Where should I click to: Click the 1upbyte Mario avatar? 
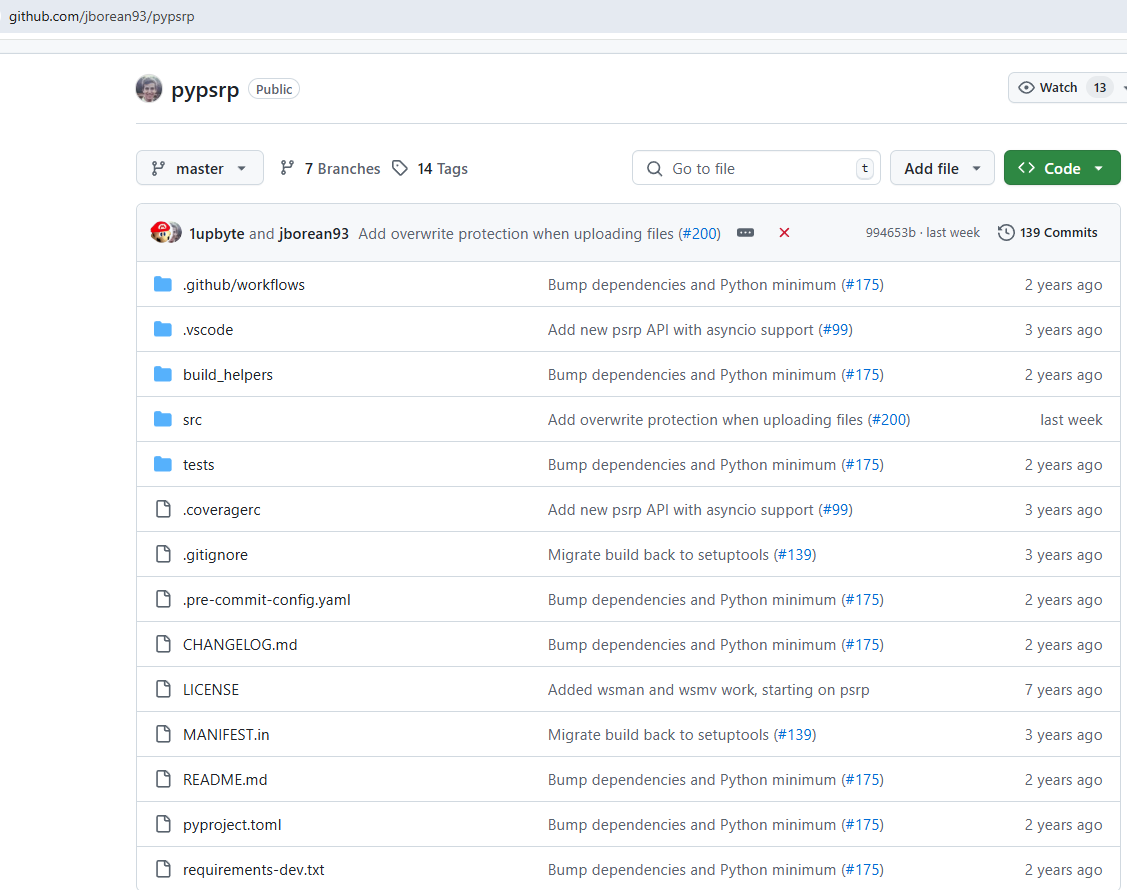tap(160, 233)
